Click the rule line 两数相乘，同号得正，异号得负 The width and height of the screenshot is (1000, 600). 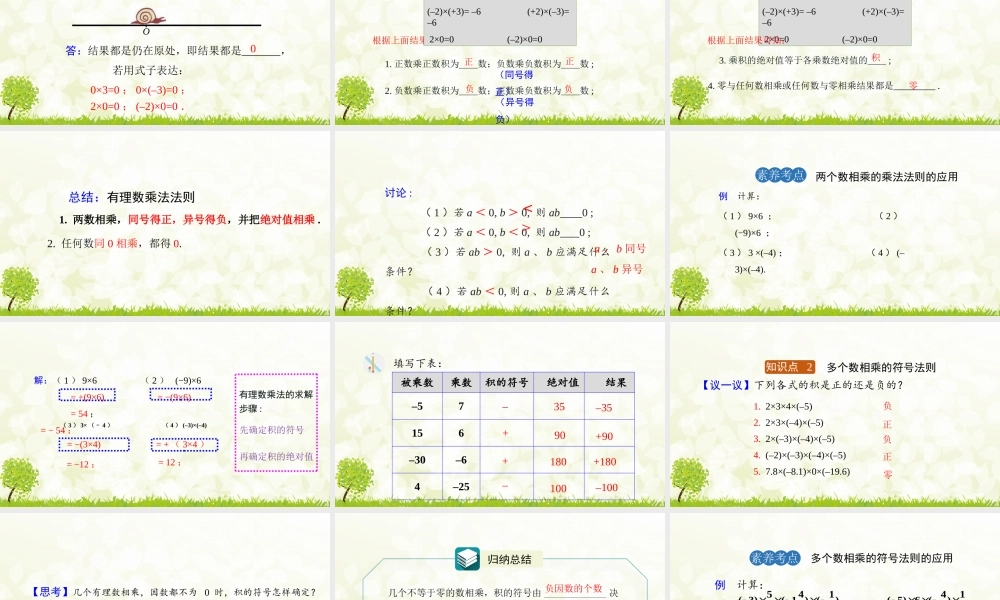point(190,220)
